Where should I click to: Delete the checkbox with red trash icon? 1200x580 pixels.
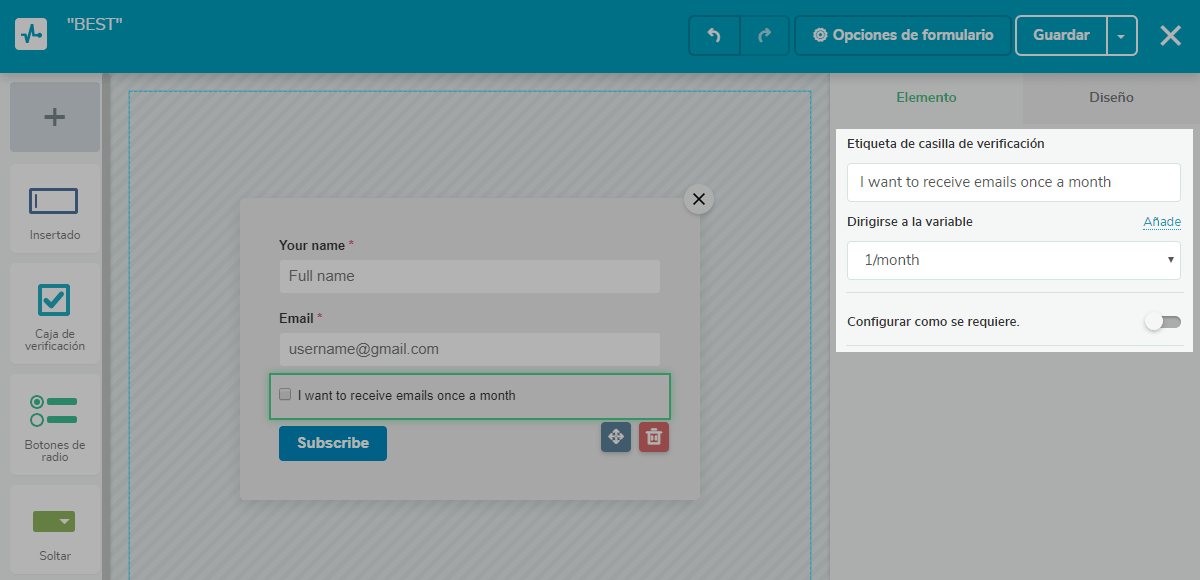[x=653, y=437]
